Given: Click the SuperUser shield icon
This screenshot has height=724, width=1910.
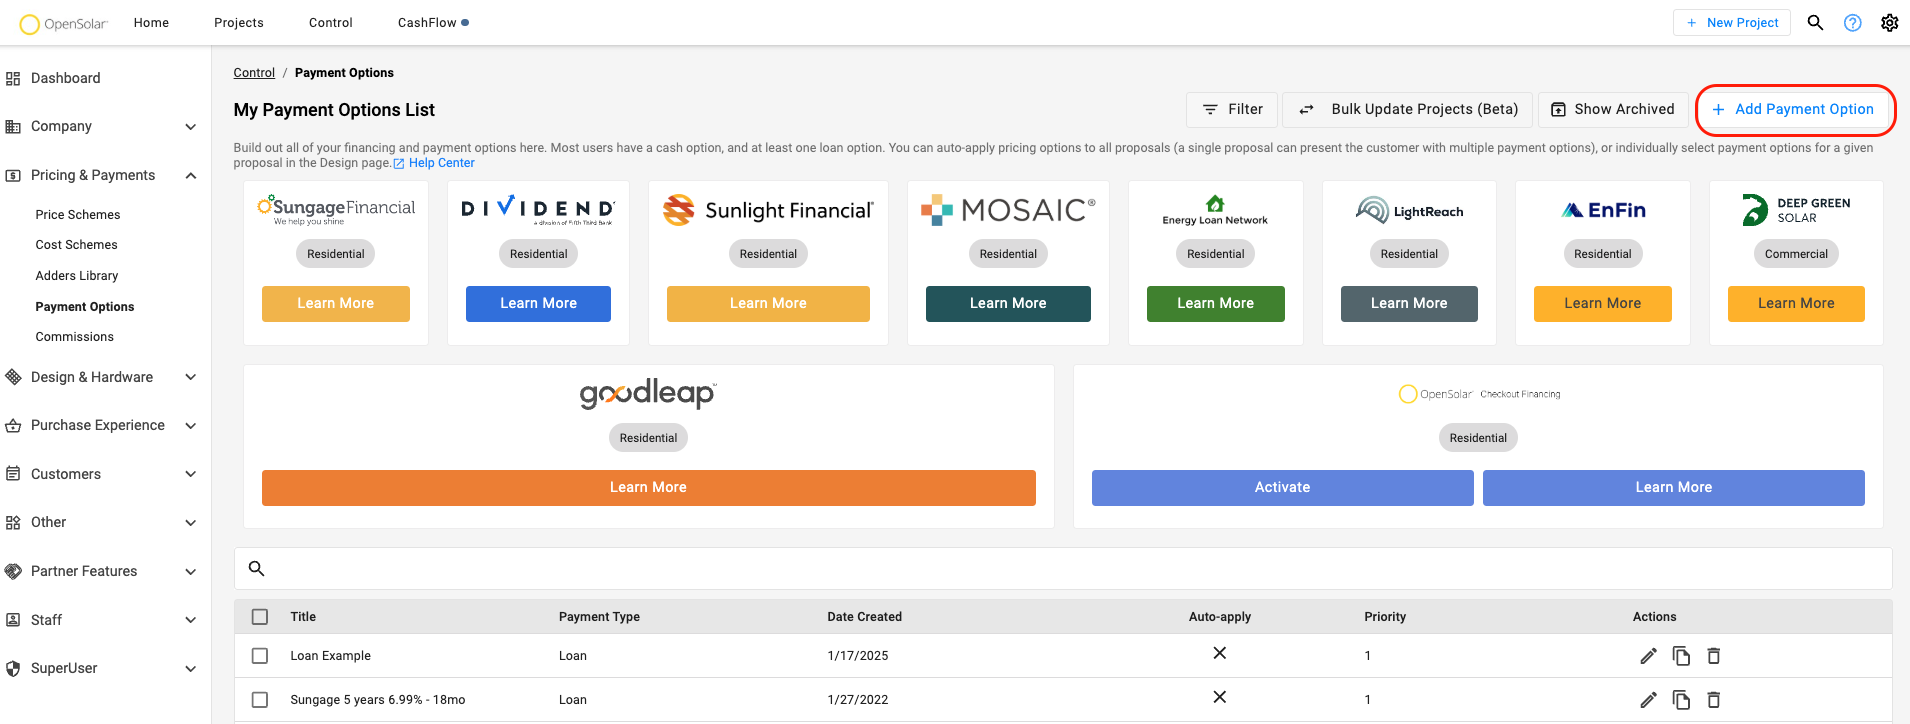Looking at the screenshot, I should [13, 668].
